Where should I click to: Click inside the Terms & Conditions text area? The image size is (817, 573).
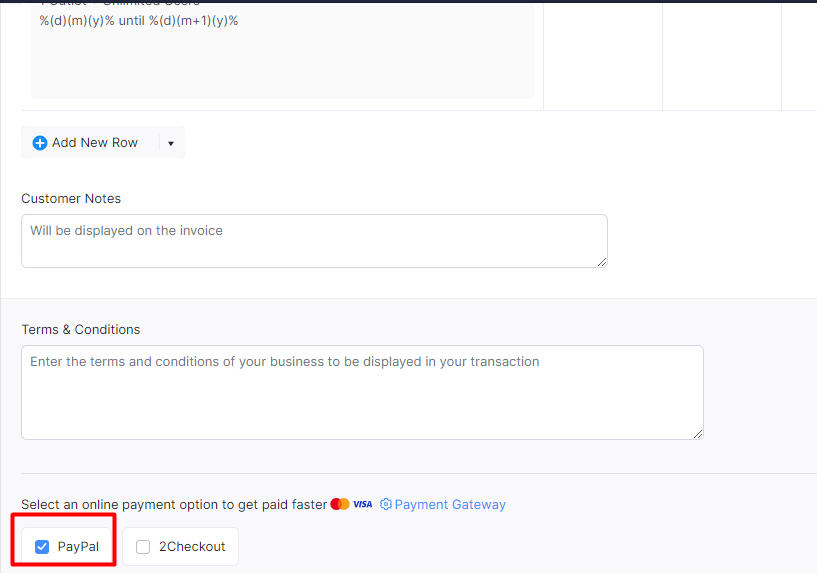362,392
